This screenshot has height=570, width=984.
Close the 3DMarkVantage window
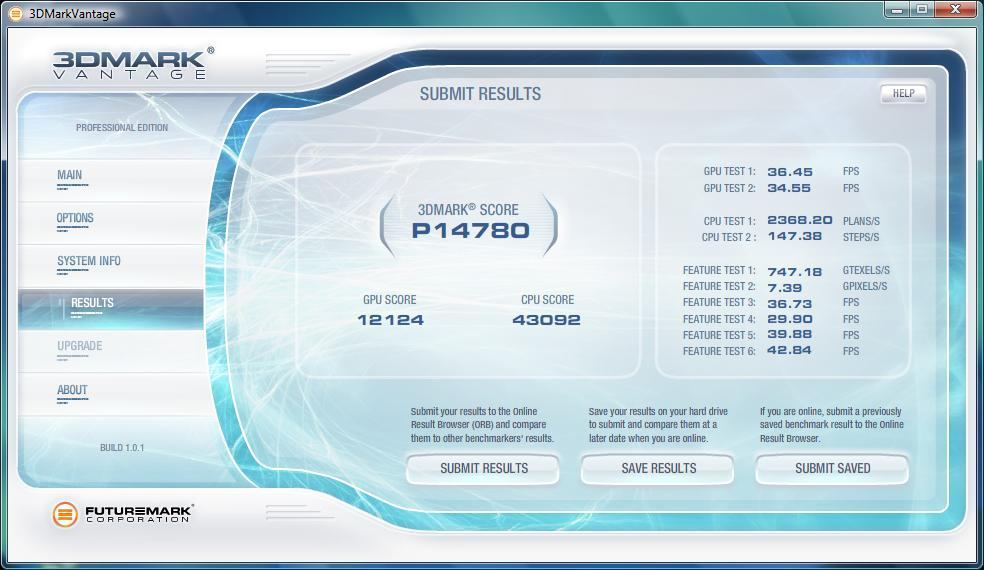956,9
